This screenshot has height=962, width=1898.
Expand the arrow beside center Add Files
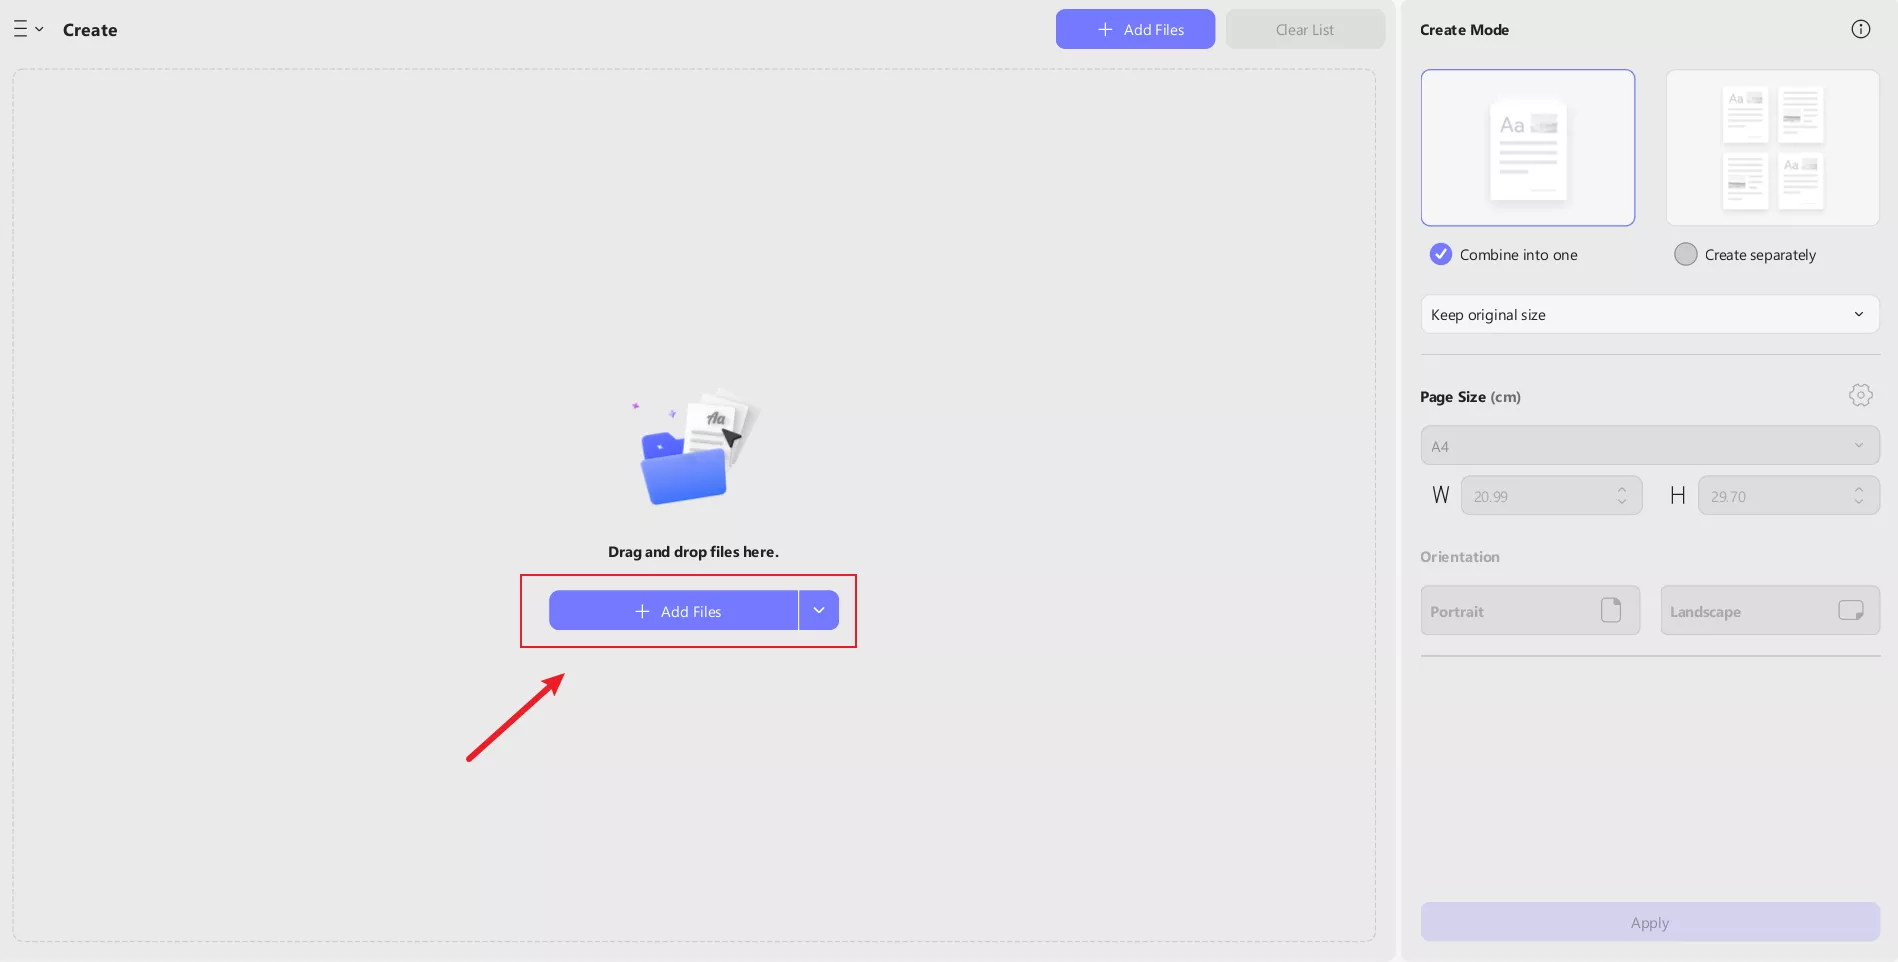point(819,610)
